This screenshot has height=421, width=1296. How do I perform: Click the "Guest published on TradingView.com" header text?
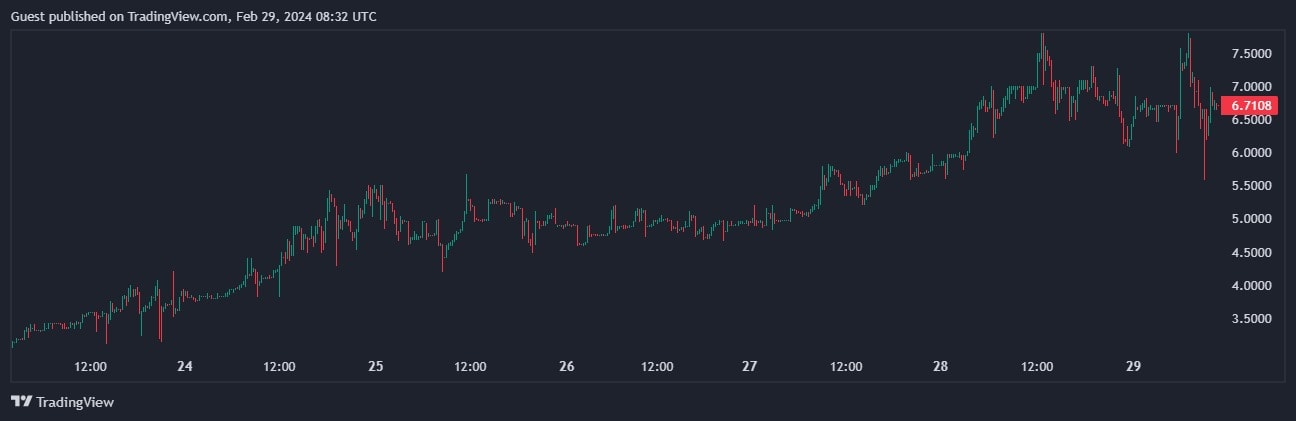[x=118, y=17]
